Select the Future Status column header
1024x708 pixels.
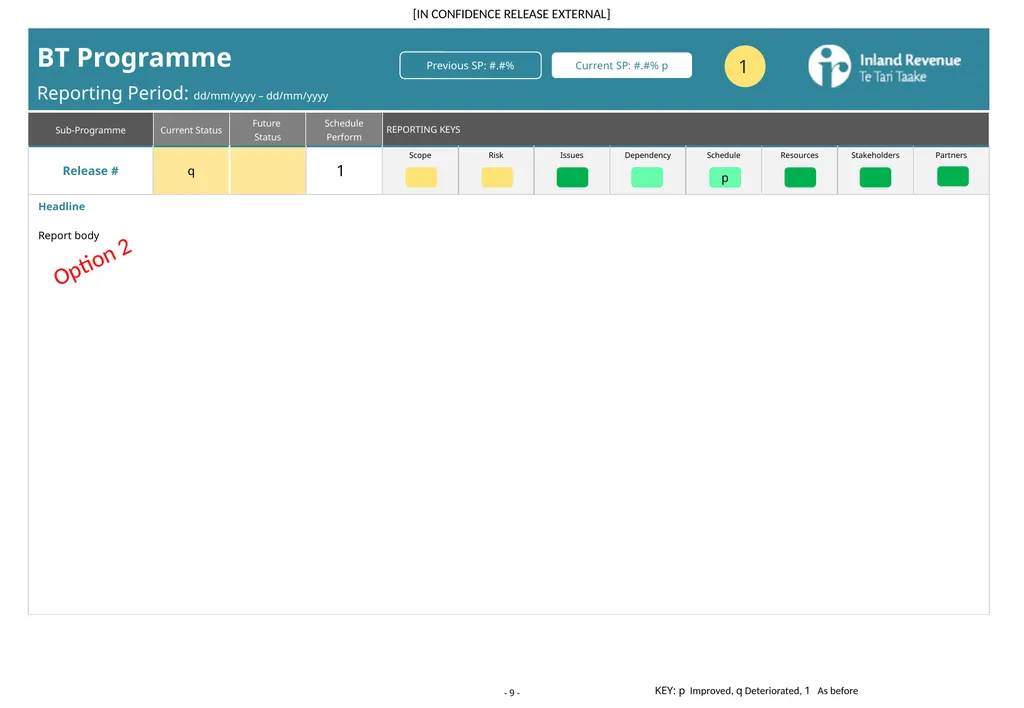coord(268,130)
